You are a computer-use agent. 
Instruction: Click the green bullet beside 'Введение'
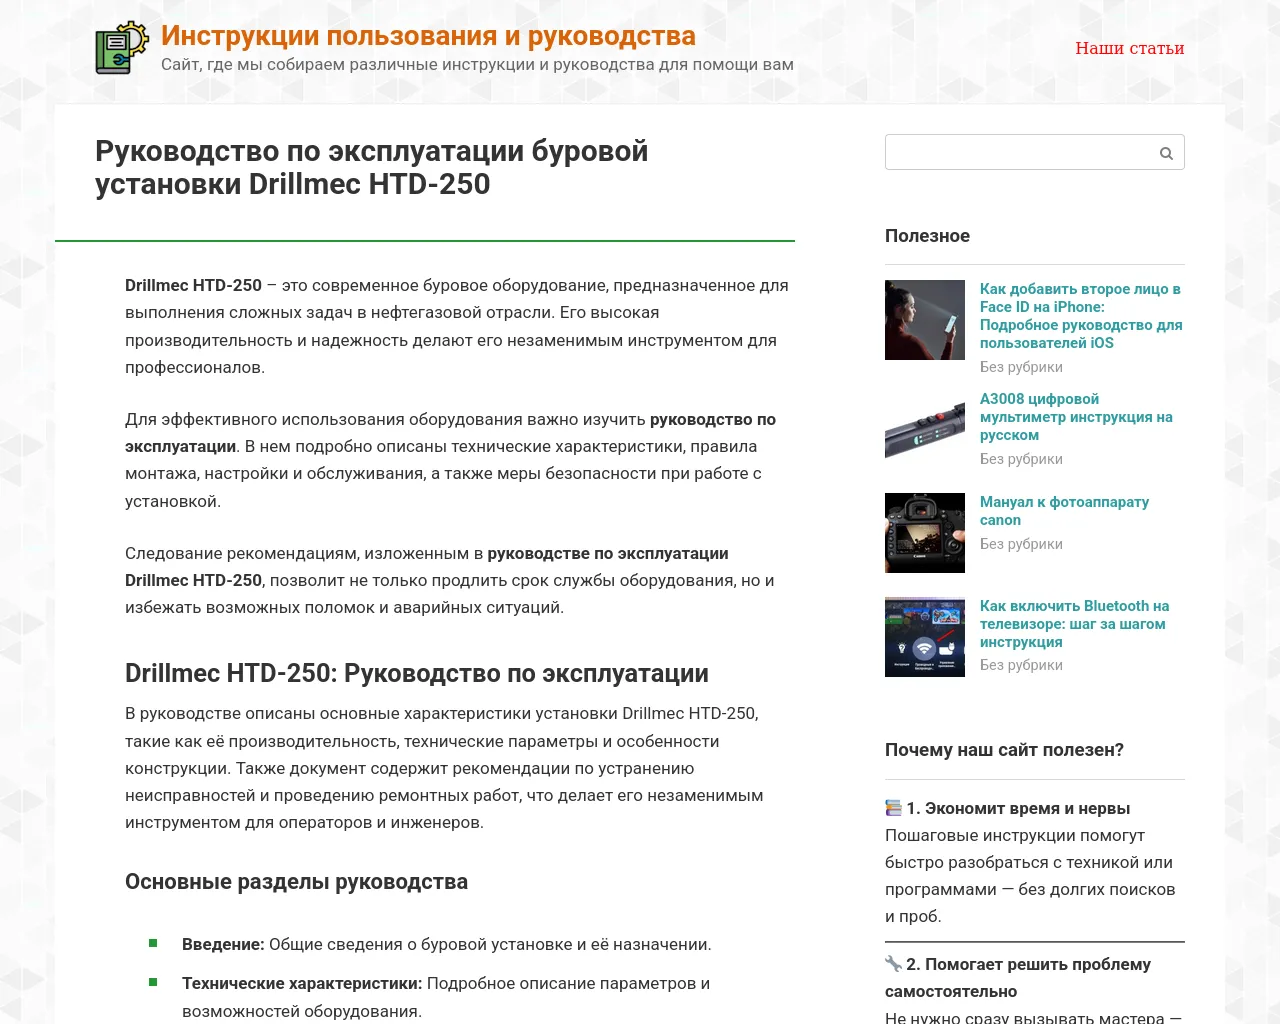point(153,943)
